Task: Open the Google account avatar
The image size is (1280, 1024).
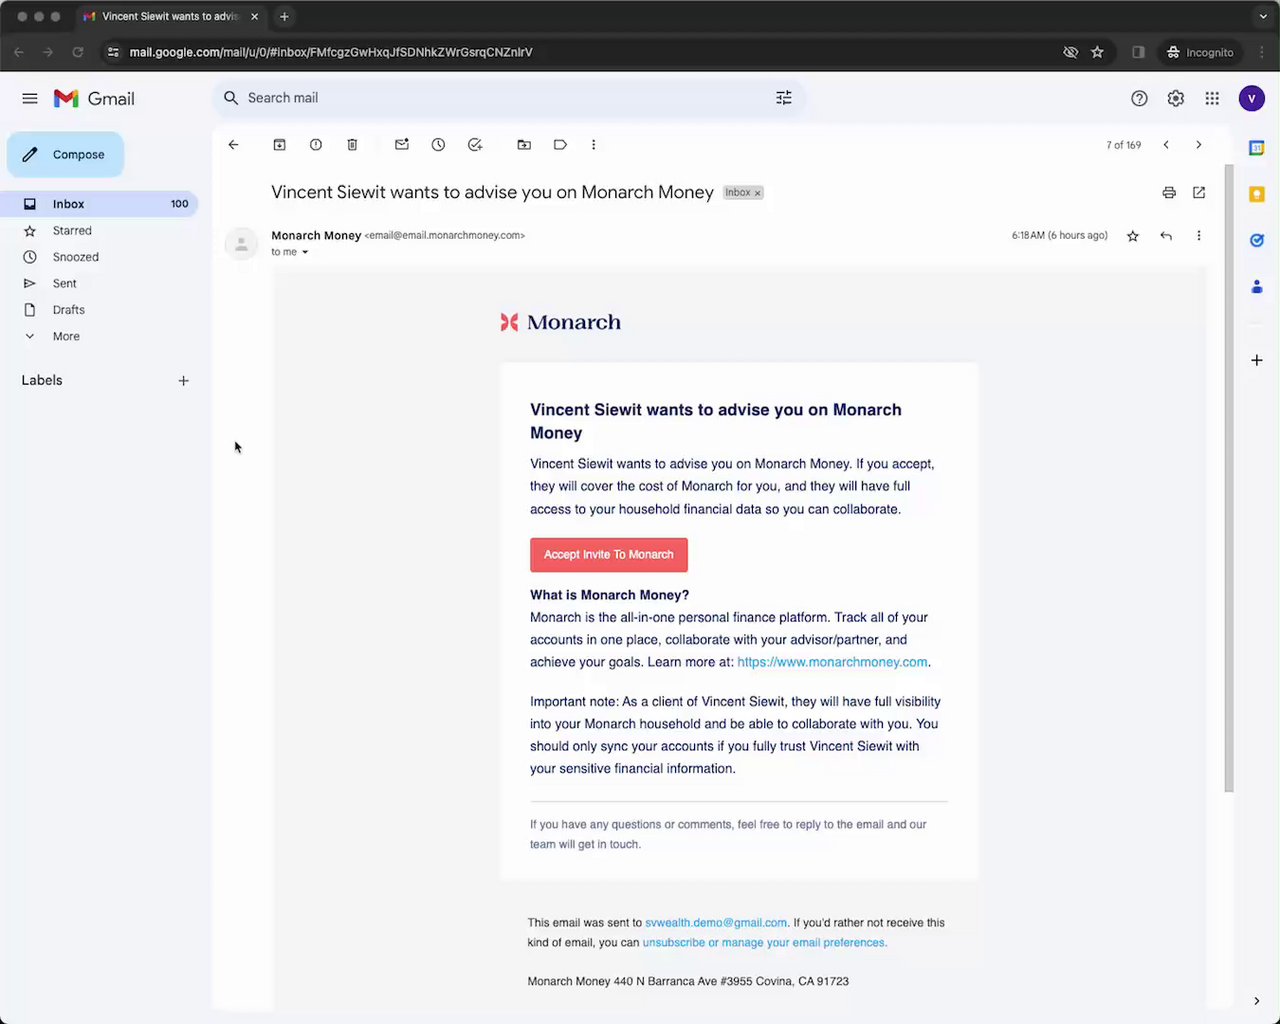Action: (x=1251, y=98)
